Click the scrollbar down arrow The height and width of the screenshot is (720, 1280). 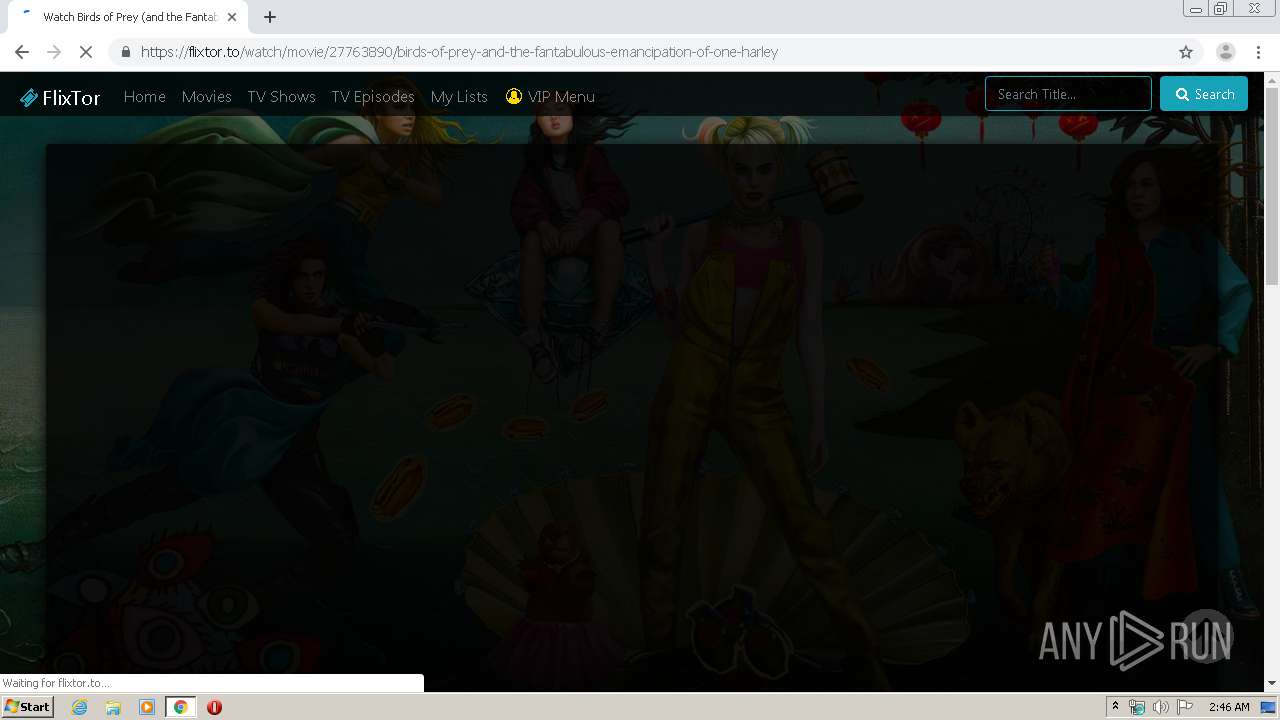tap(1272, 683)
